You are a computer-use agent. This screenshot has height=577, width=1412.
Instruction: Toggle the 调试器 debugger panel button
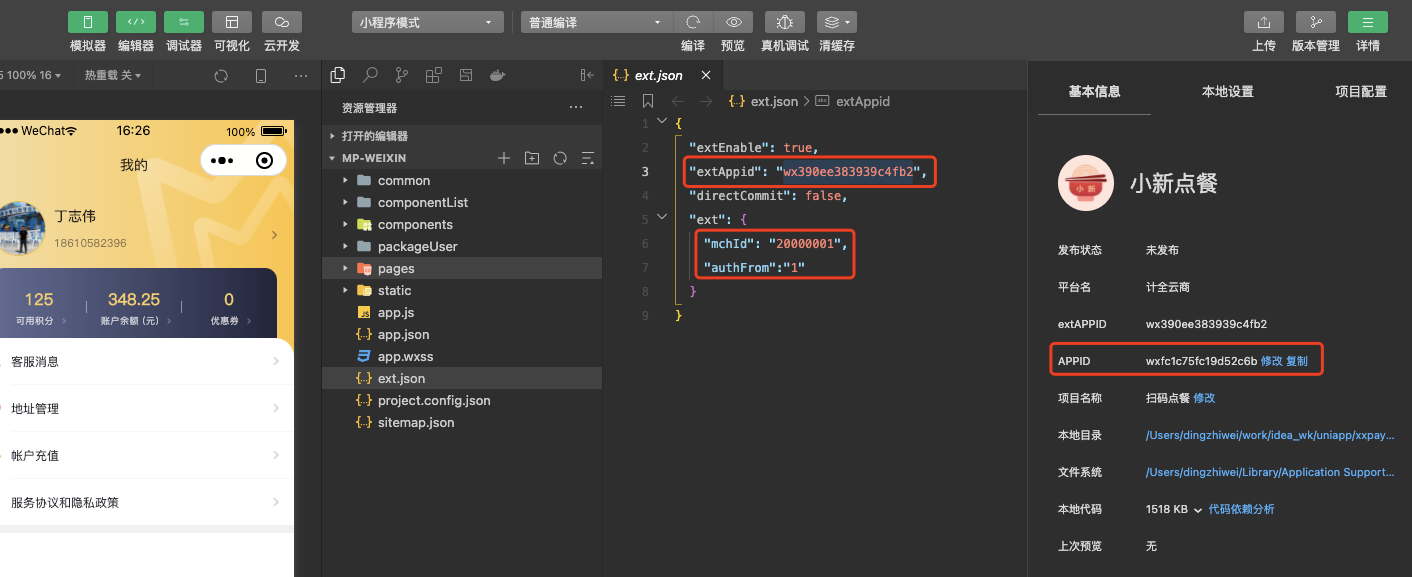click(x=184, y=22)
